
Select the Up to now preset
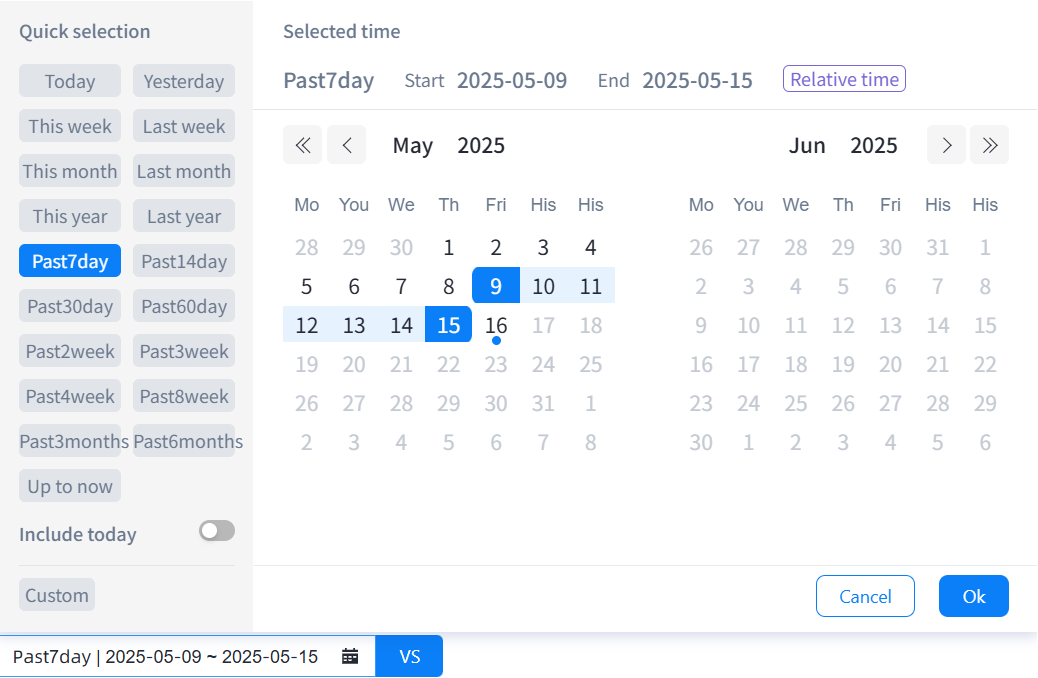point(70,486)
